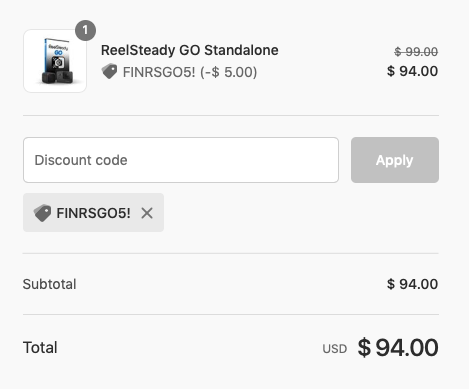Click the Total label
This screenshot has height=389, width=469.
click(x=40, y=347)
